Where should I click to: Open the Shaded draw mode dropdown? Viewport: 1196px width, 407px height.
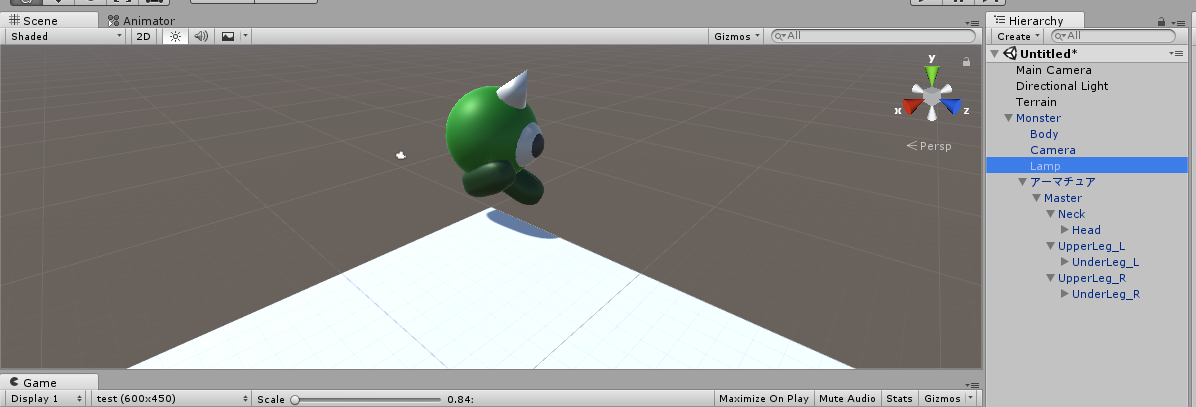tap(66, 36)
